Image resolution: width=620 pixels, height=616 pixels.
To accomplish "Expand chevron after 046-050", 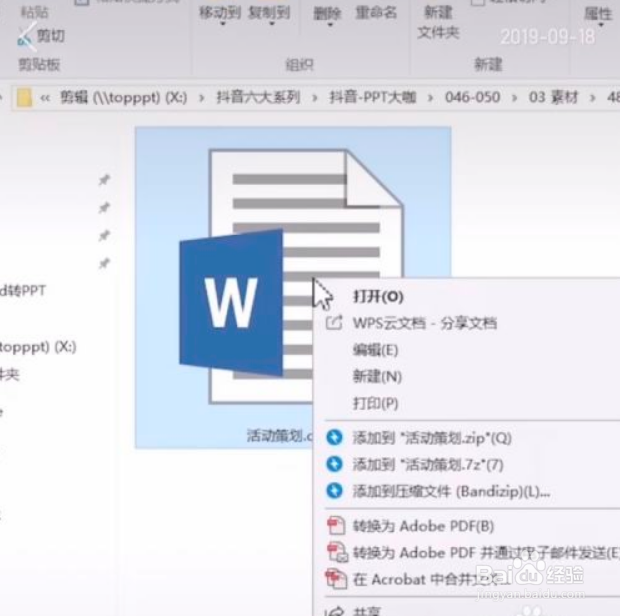I will pyautogui.click(x=514, y=98).
